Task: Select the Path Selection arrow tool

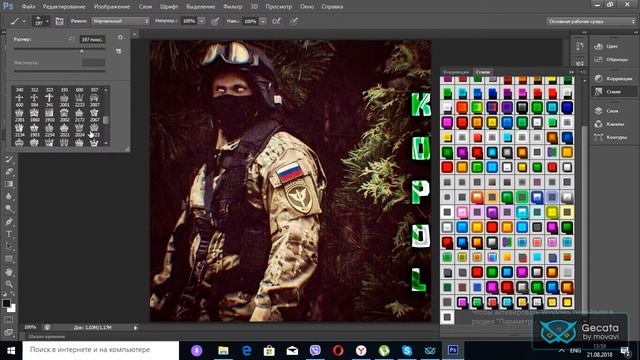Action: point(9,247)
